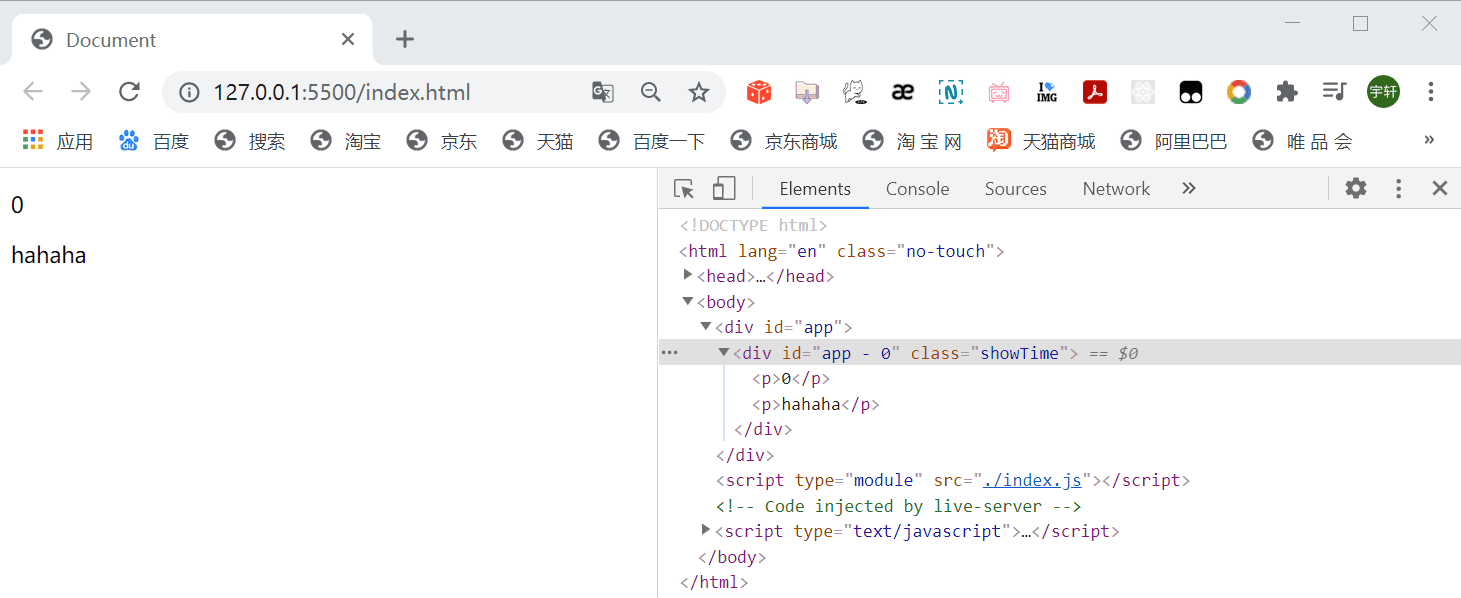Switch to the Sources tab
Viewport: 1461px width, 598px height.
point(1015,189)
